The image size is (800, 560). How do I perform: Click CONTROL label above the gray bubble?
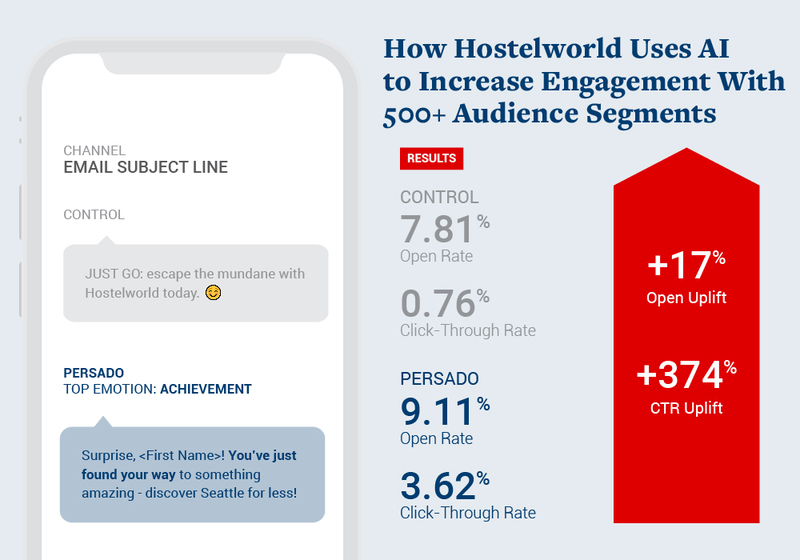click(94, 215)
